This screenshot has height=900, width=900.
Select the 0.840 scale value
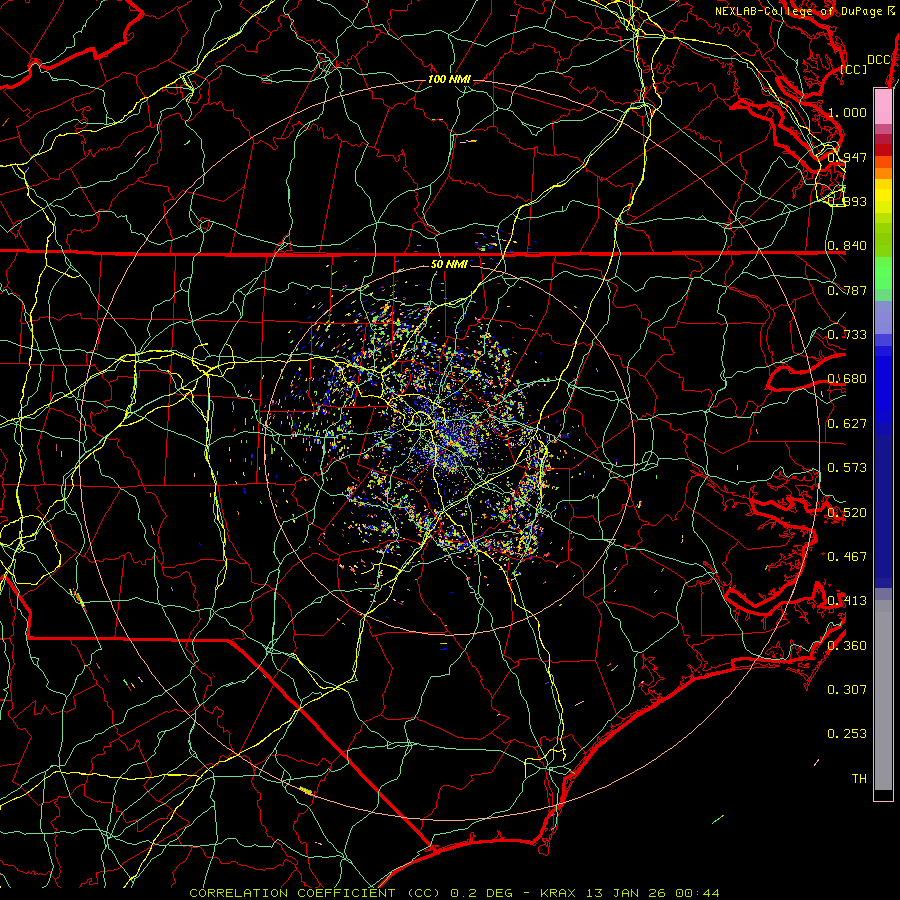[847, 246]
